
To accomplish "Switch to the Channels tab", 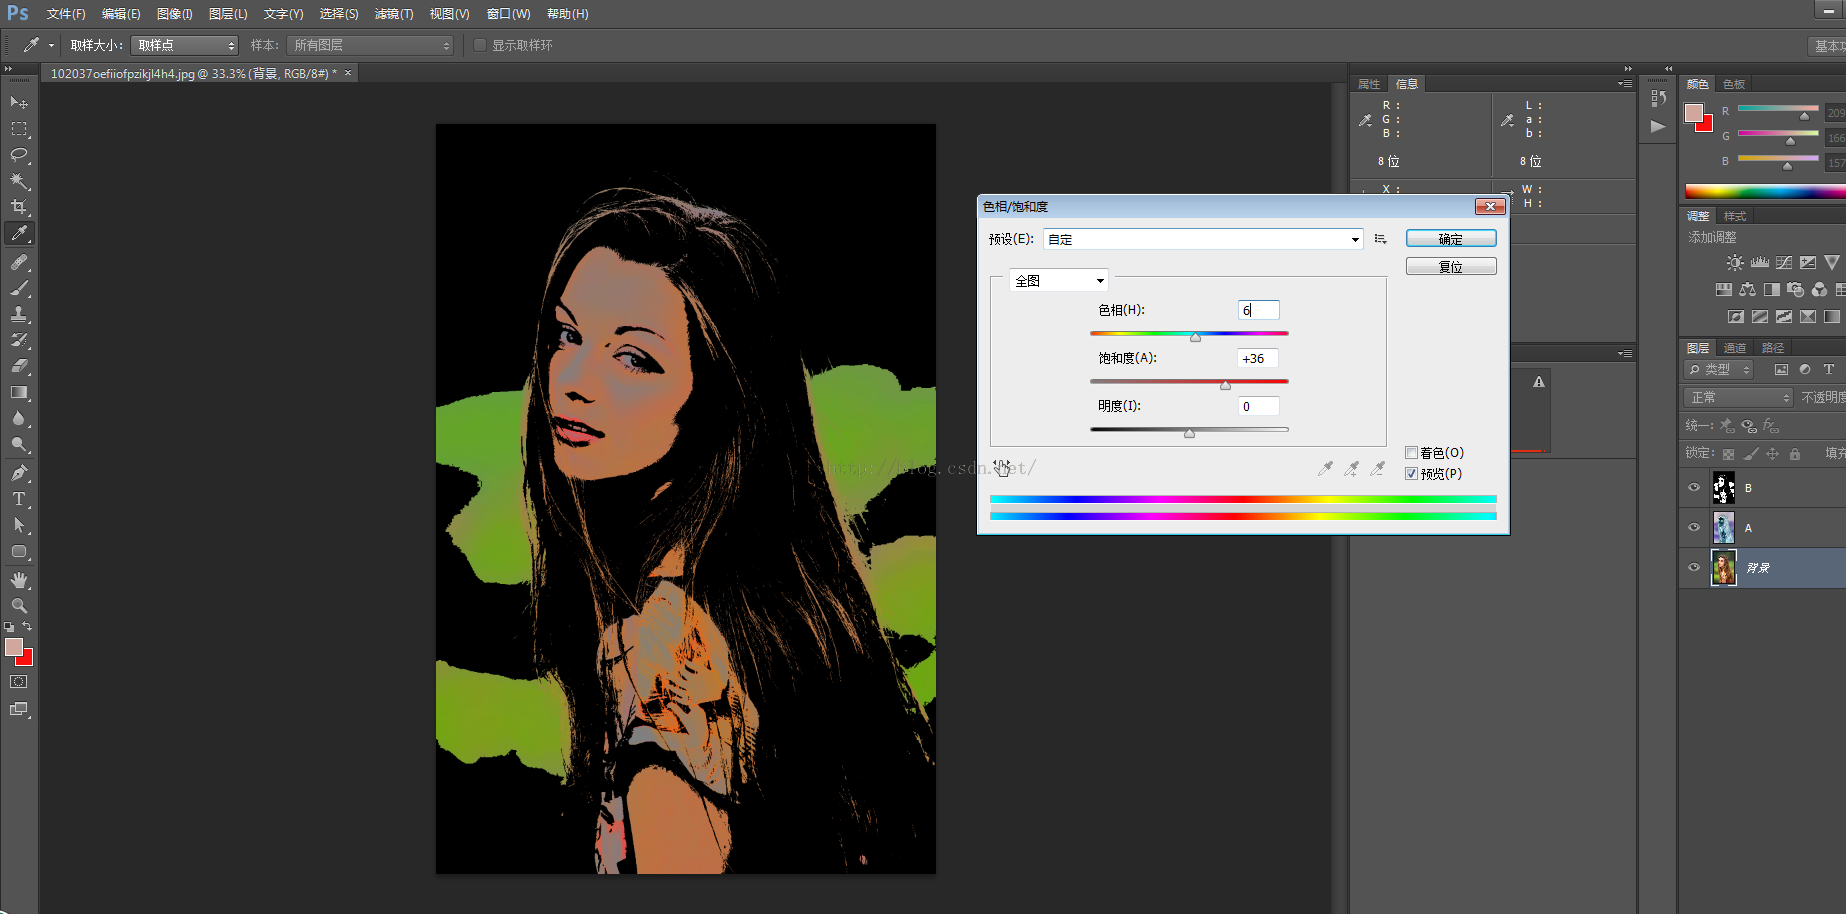I will click(x=1734, y=348).
